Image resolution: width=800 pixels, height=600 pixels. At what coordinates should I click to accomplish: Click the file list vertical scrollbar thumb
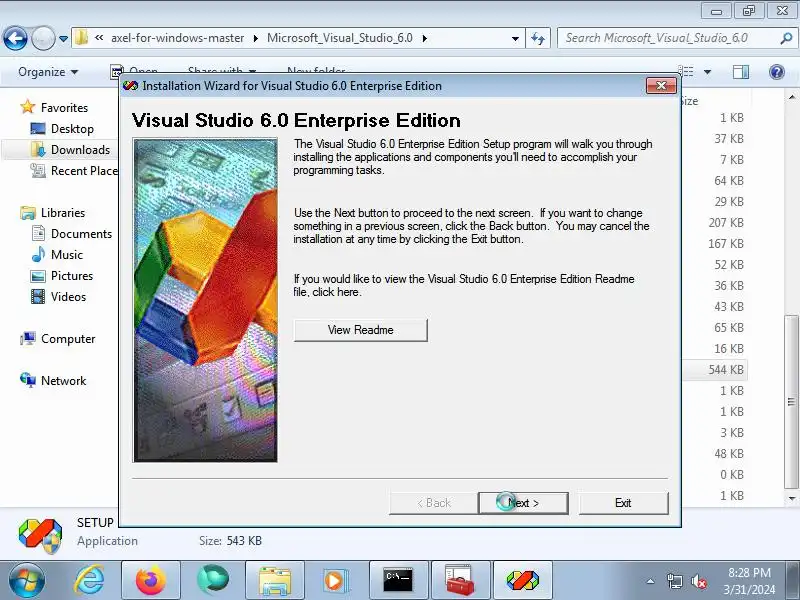791,402
